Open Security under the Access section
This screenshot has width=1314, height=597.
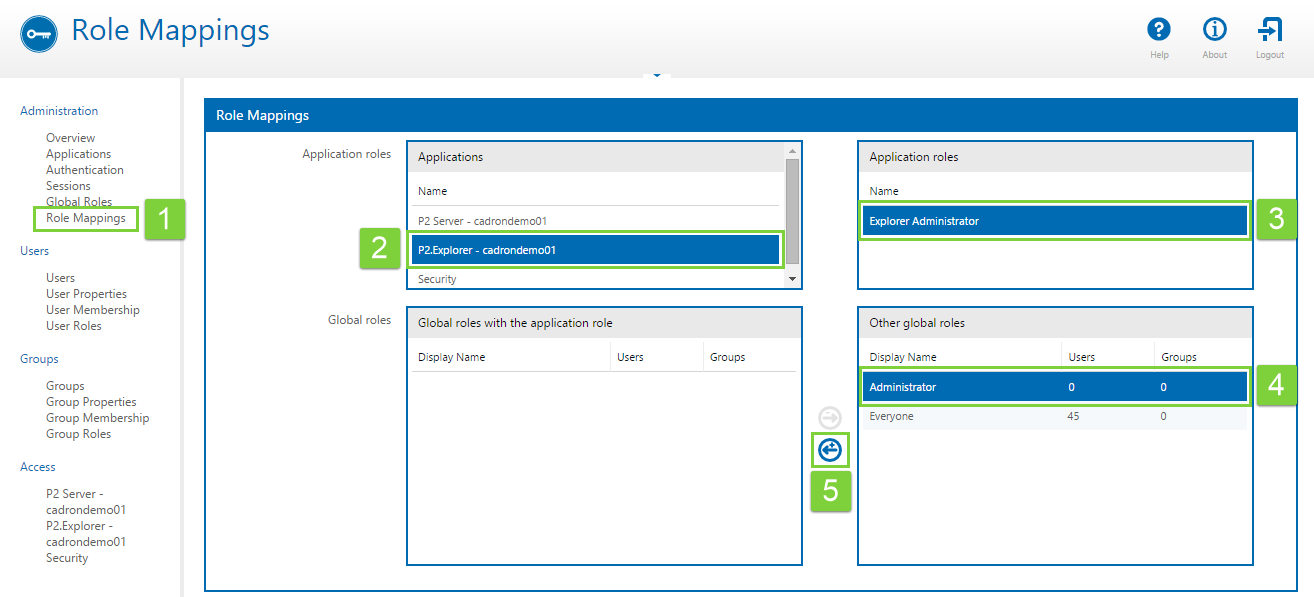[x=67, y=558]
